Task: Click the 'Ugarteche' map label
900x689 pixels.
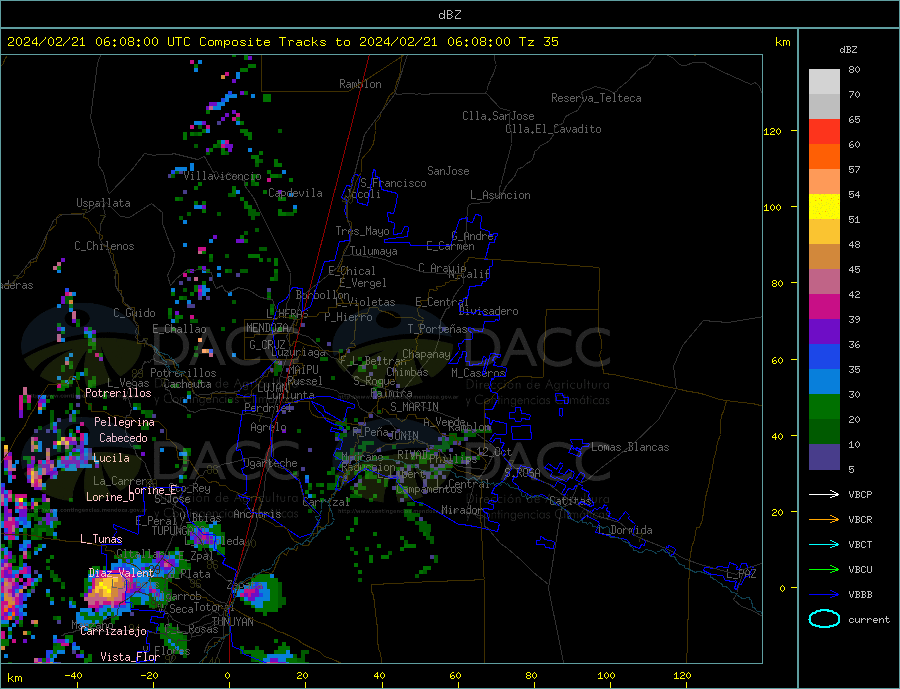Action: [x=270, y=463]
